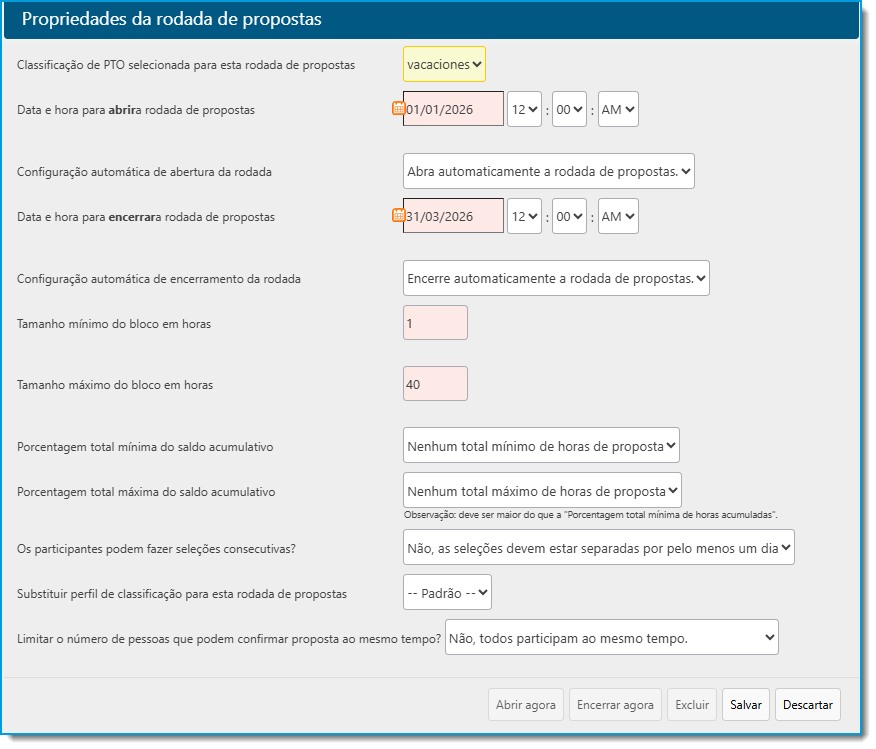The height and width of the screenshot is (749, 876).
Task: Click label 'Configuração automática de encerramento da rodada'
Action: point(159,279)
